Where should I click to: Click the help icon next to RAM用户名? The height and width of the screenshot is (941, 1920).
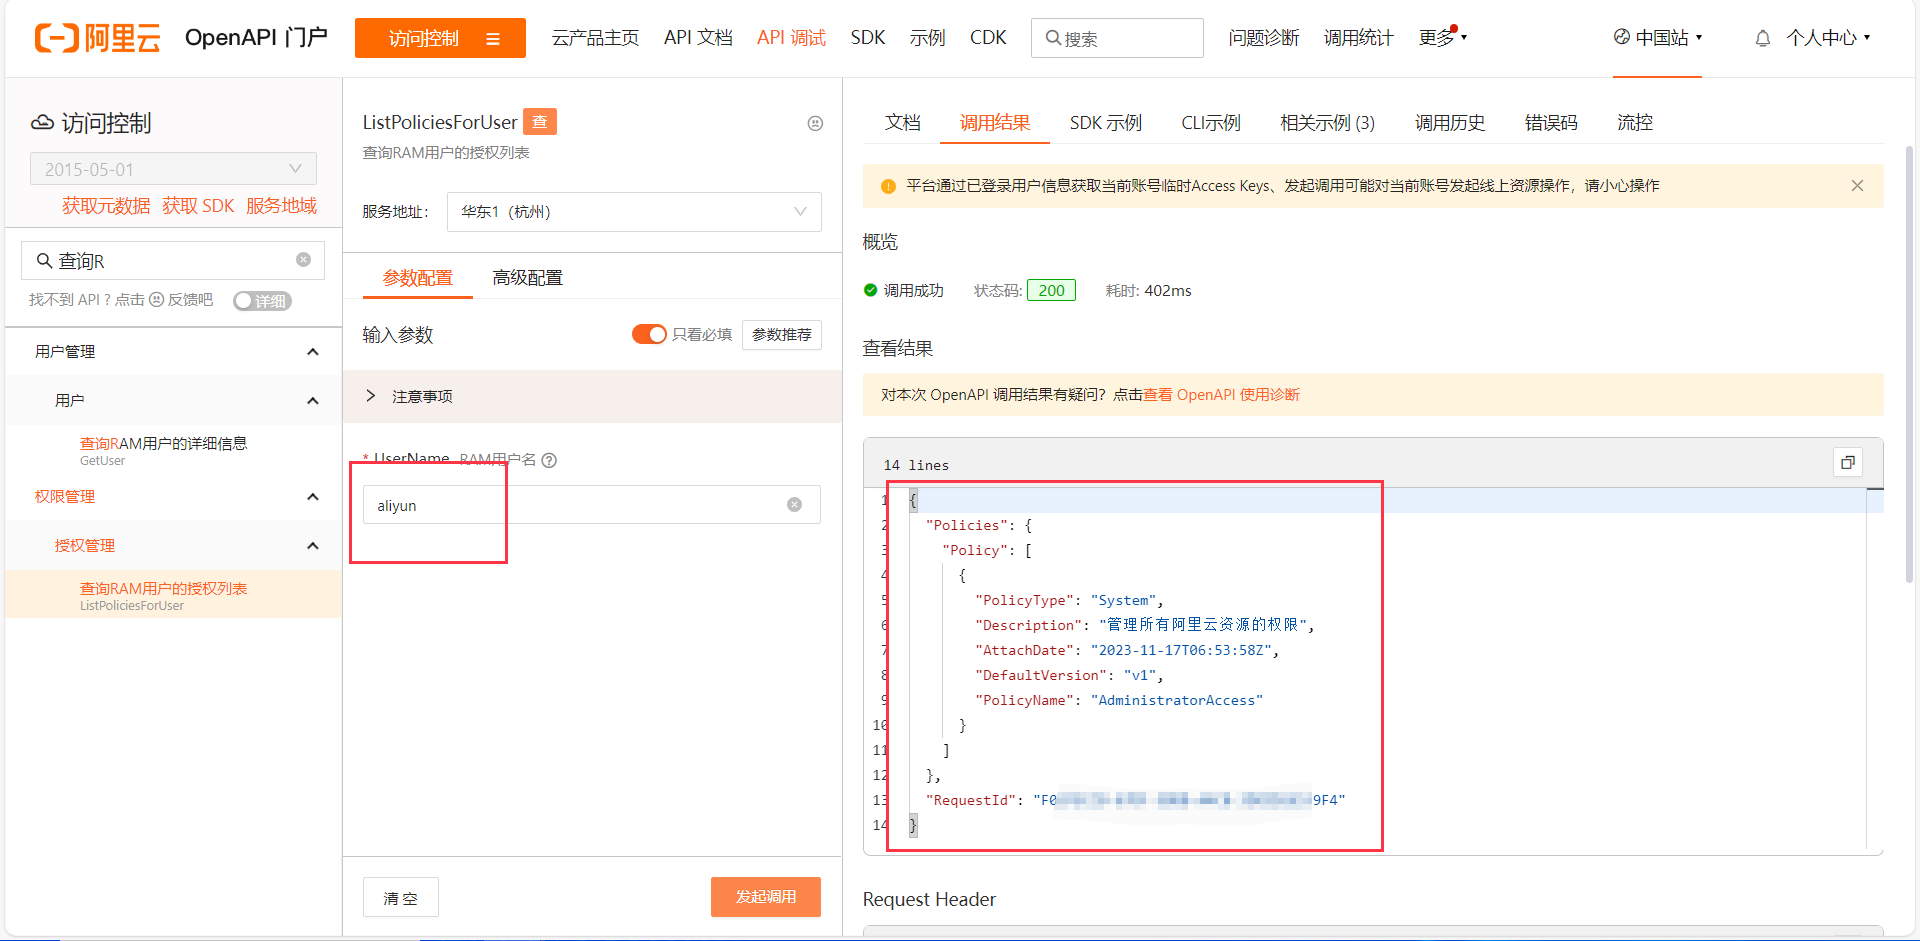[549, 460]
